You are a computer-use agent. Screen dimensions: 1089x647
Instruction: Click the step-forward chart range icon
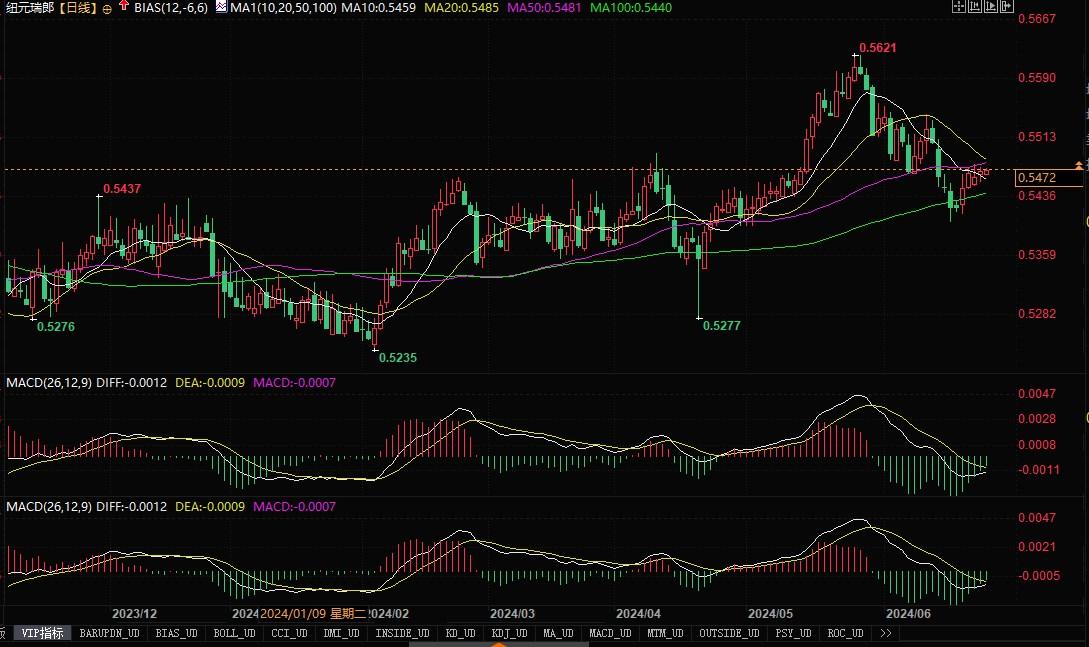point(991,6)
